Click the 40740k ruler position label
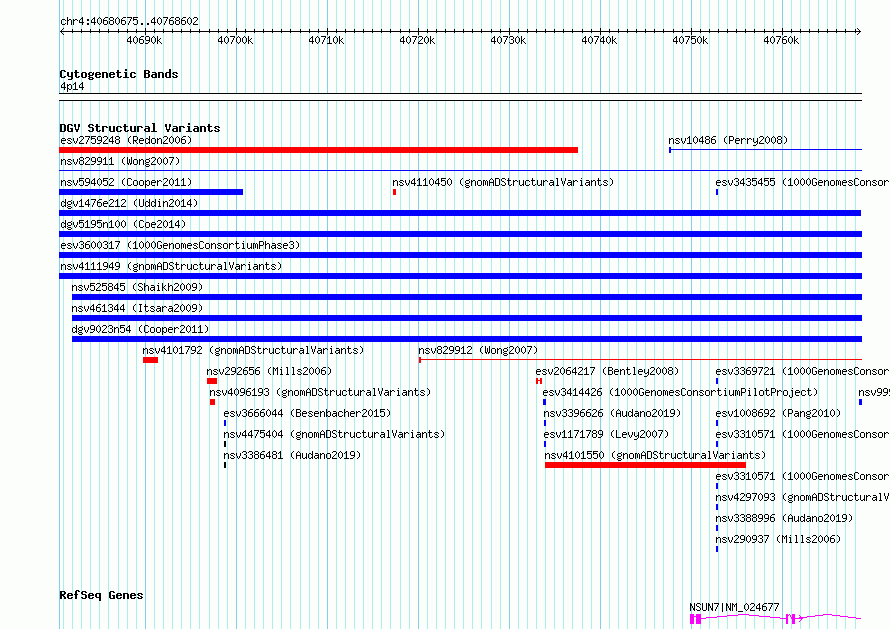 599,40
